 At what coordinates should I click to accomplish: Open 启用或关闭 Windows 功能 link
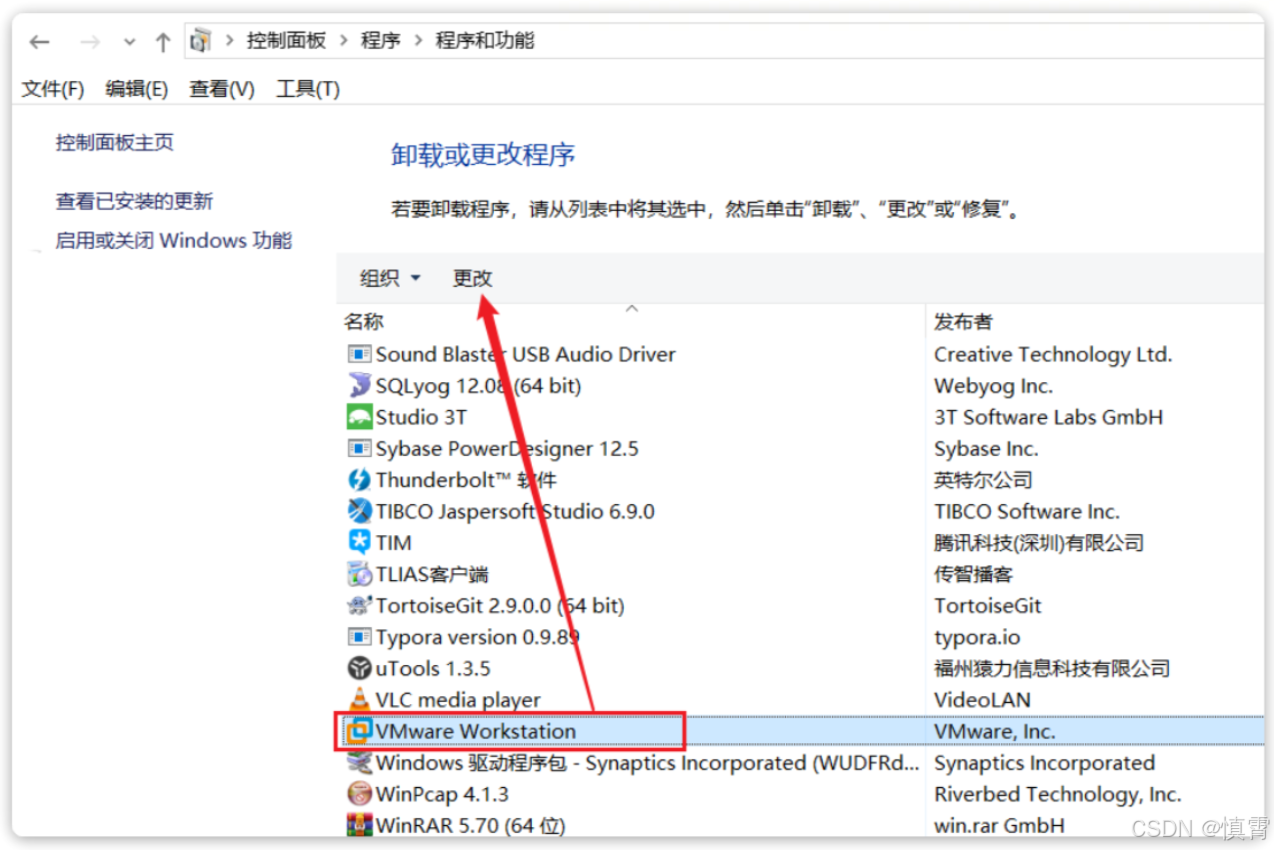(x=174, y=240)
